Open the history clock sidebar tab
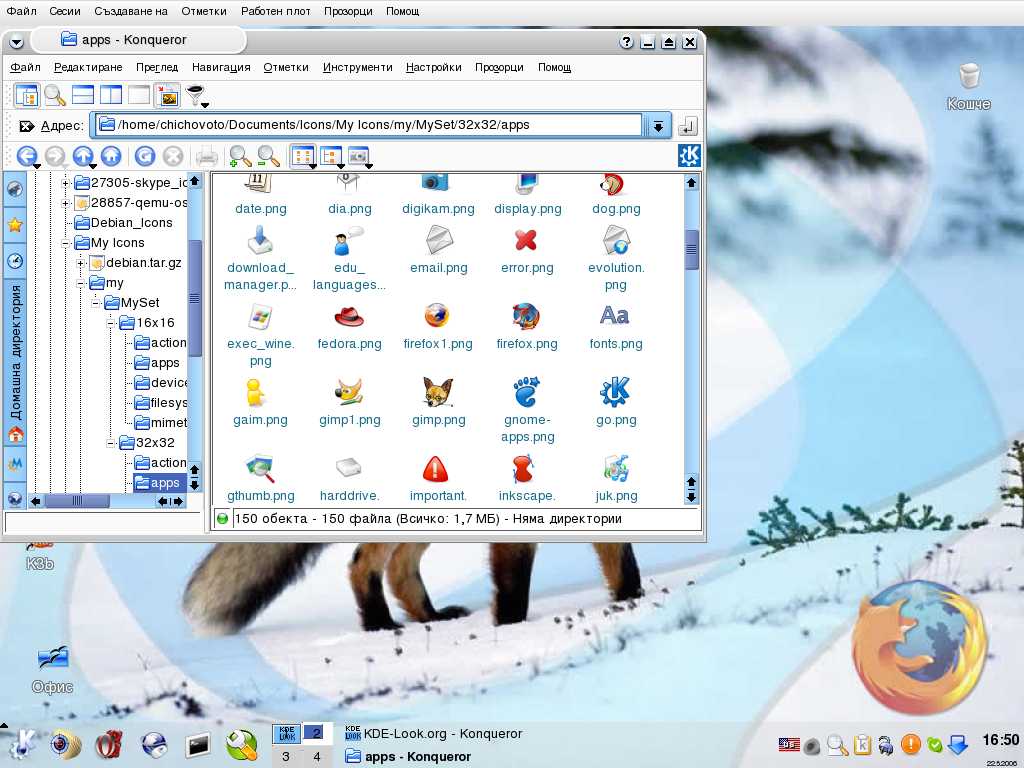The image size is (1024, 768). pyautogui.click(x=14, y=261)
